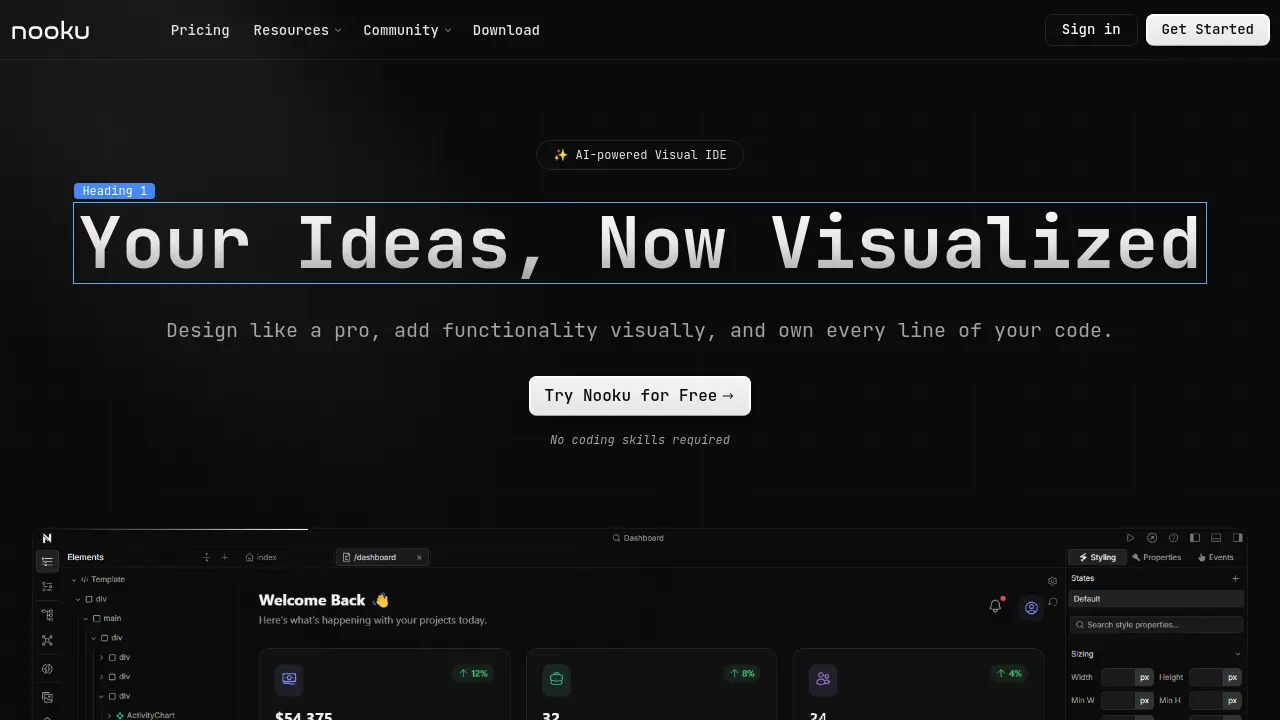Switch to the Events tab
Screen dimensions: 1280x720
[1215, 557]
